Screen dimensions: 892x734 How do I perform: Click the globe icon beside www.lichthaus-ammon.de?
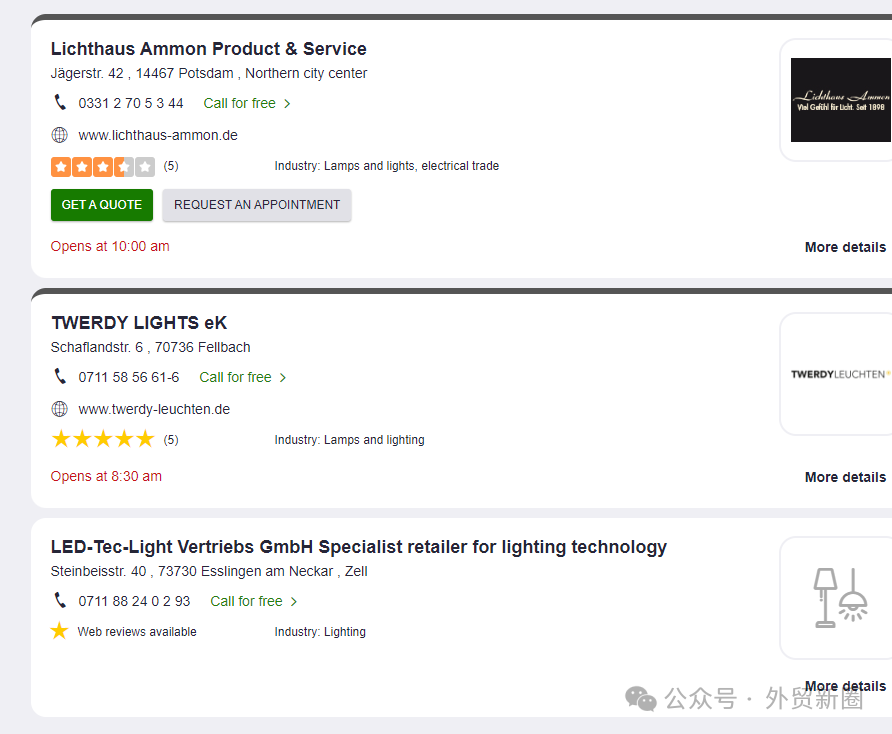pos(60,135)
